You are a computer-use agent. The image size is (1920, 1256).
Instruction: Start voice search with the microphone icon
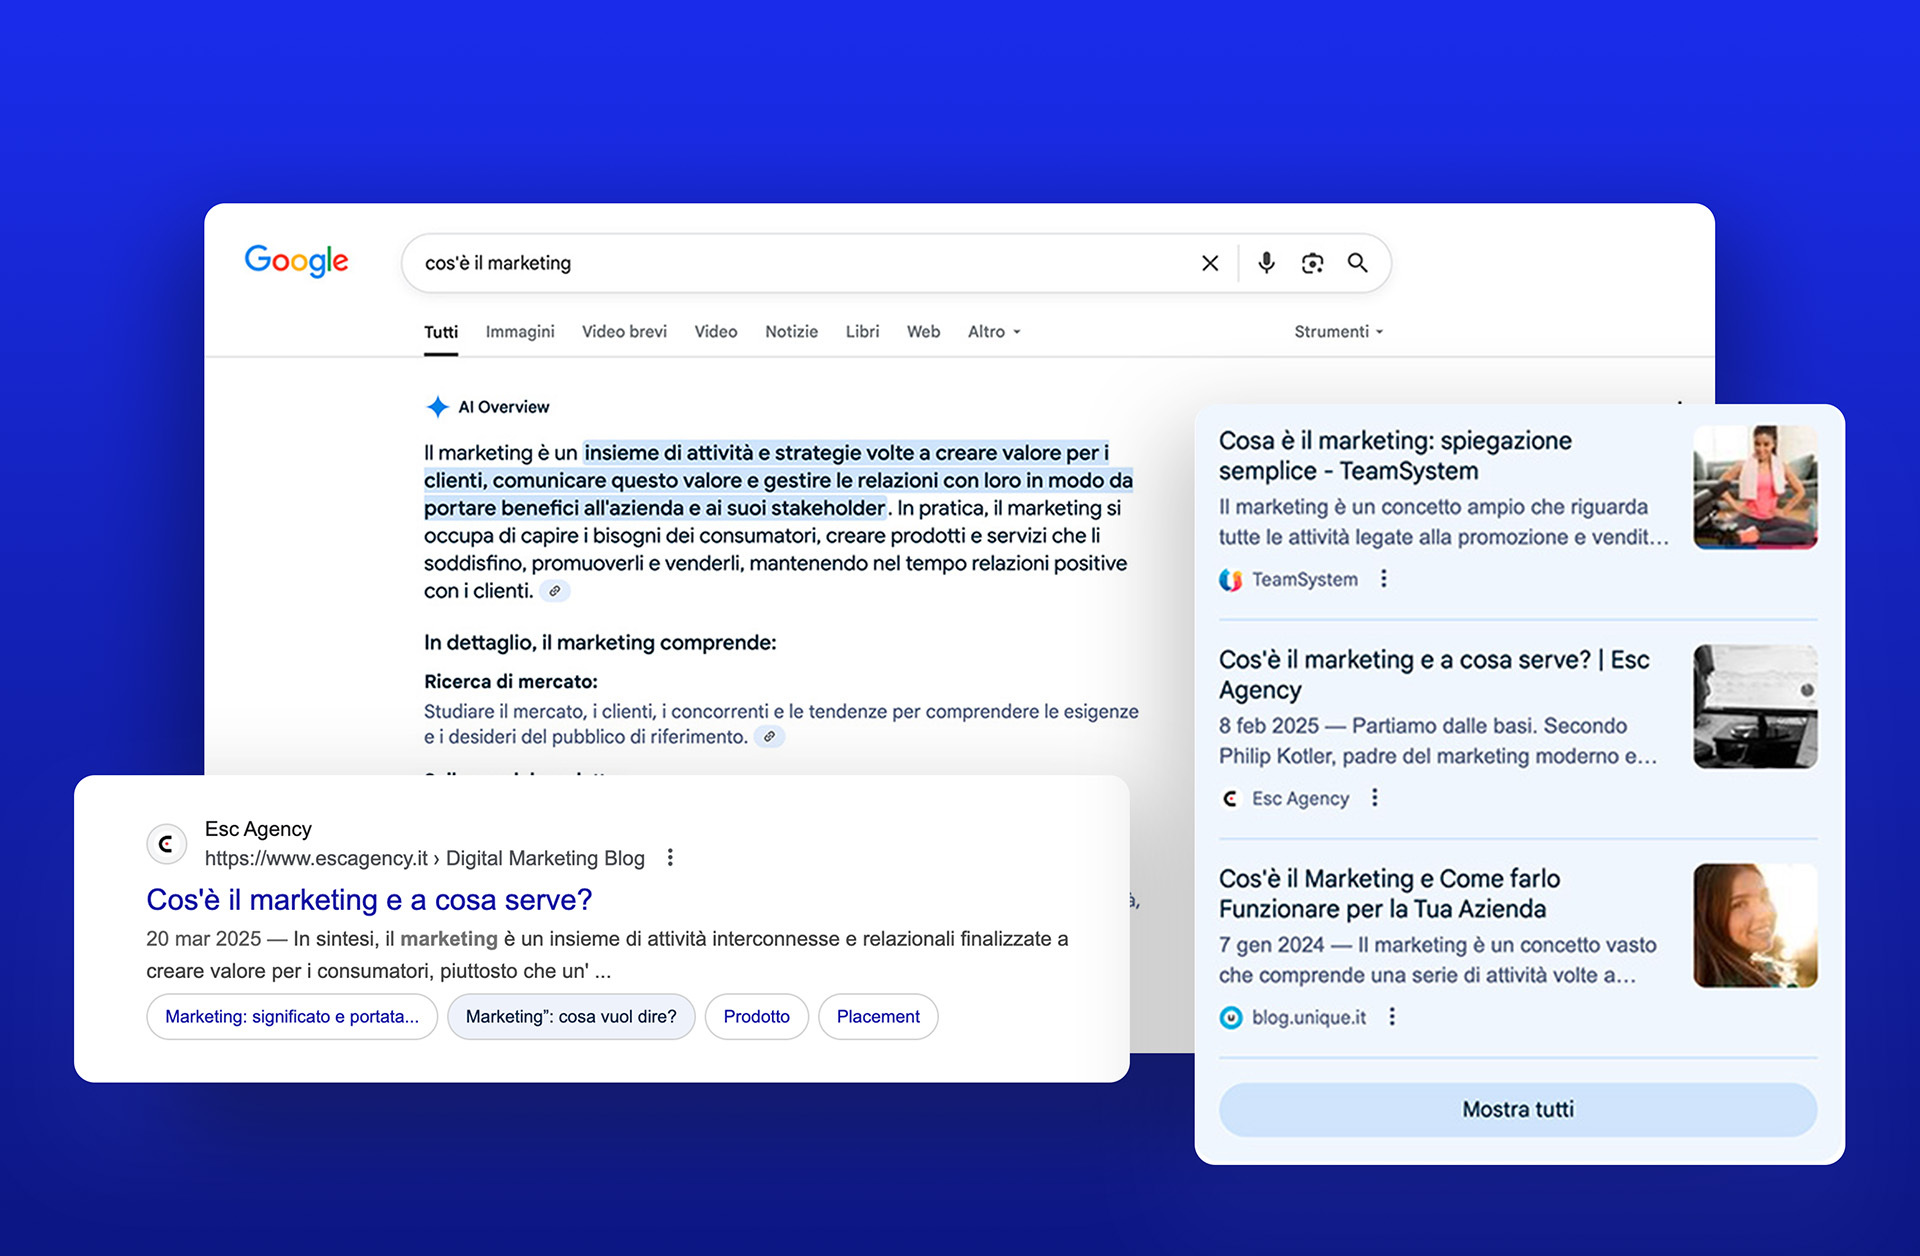pyautogui.click(x=1266, y=262)
